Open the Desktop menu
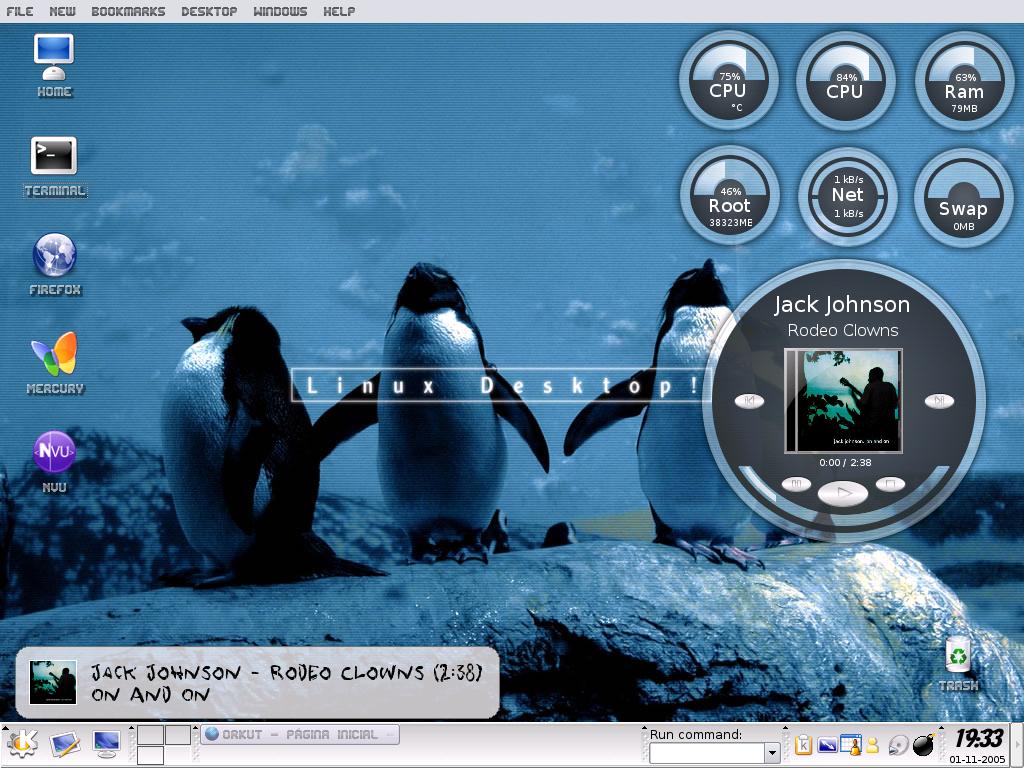Viewport: 1024px width, 768px height. [209, 11]
